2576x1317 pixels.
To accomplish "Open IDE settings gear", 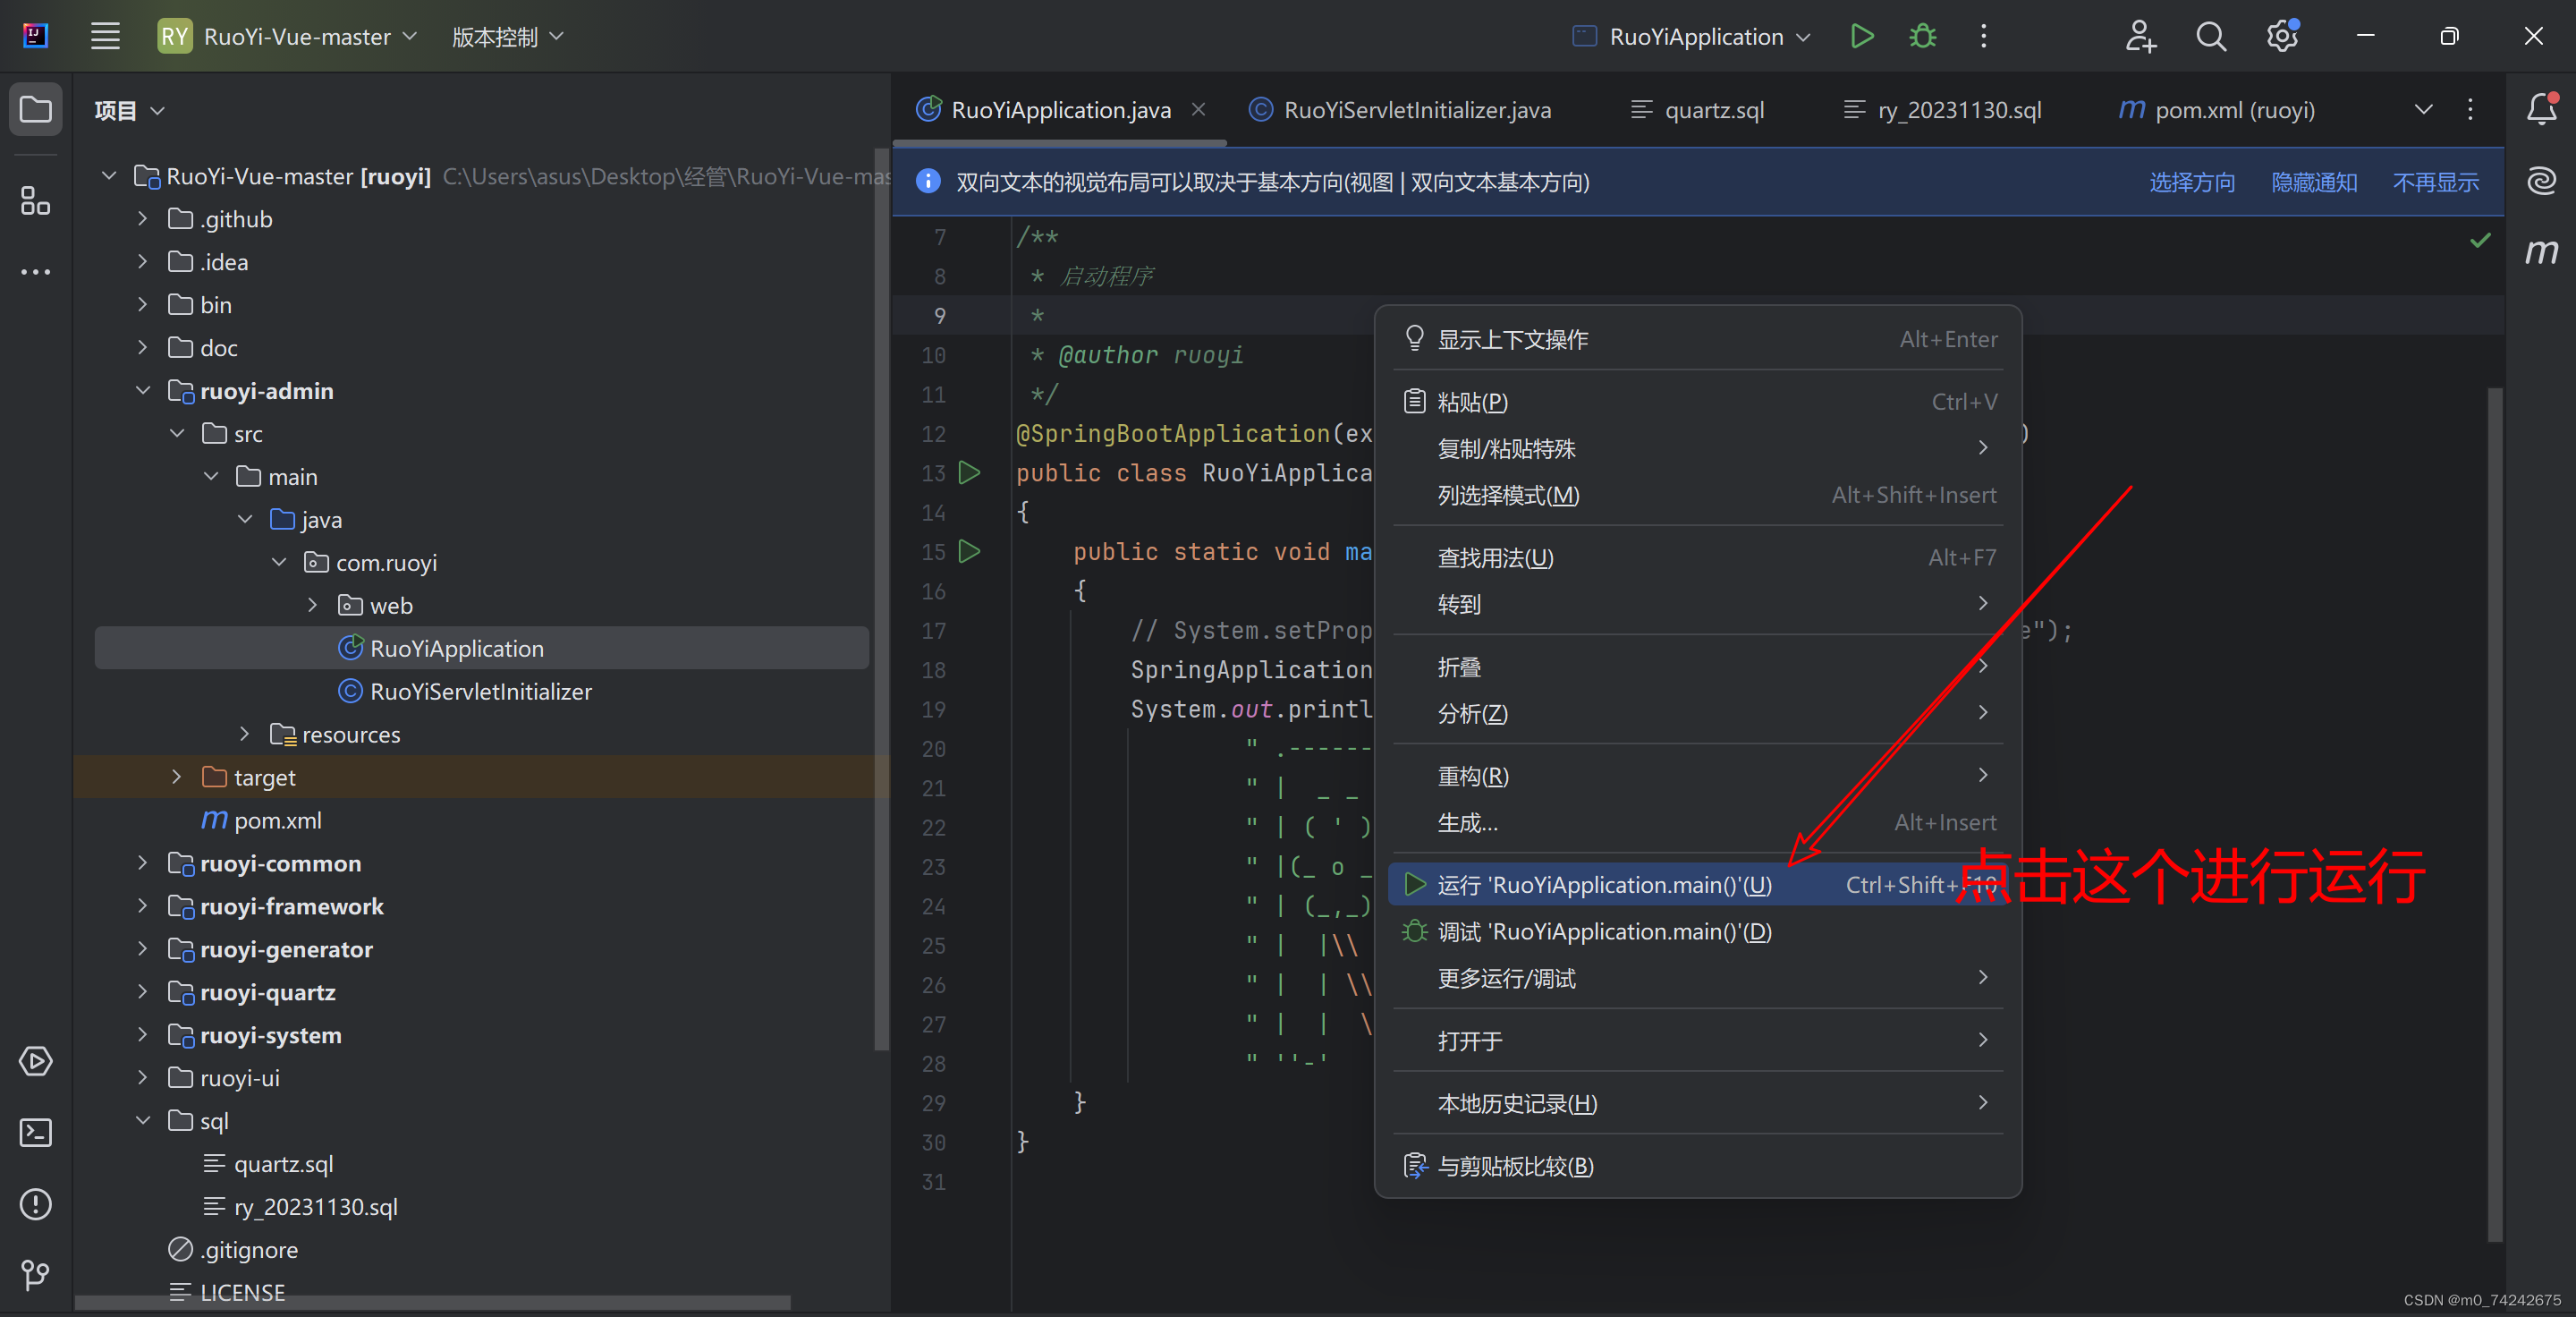I will tap(2282, 37).
